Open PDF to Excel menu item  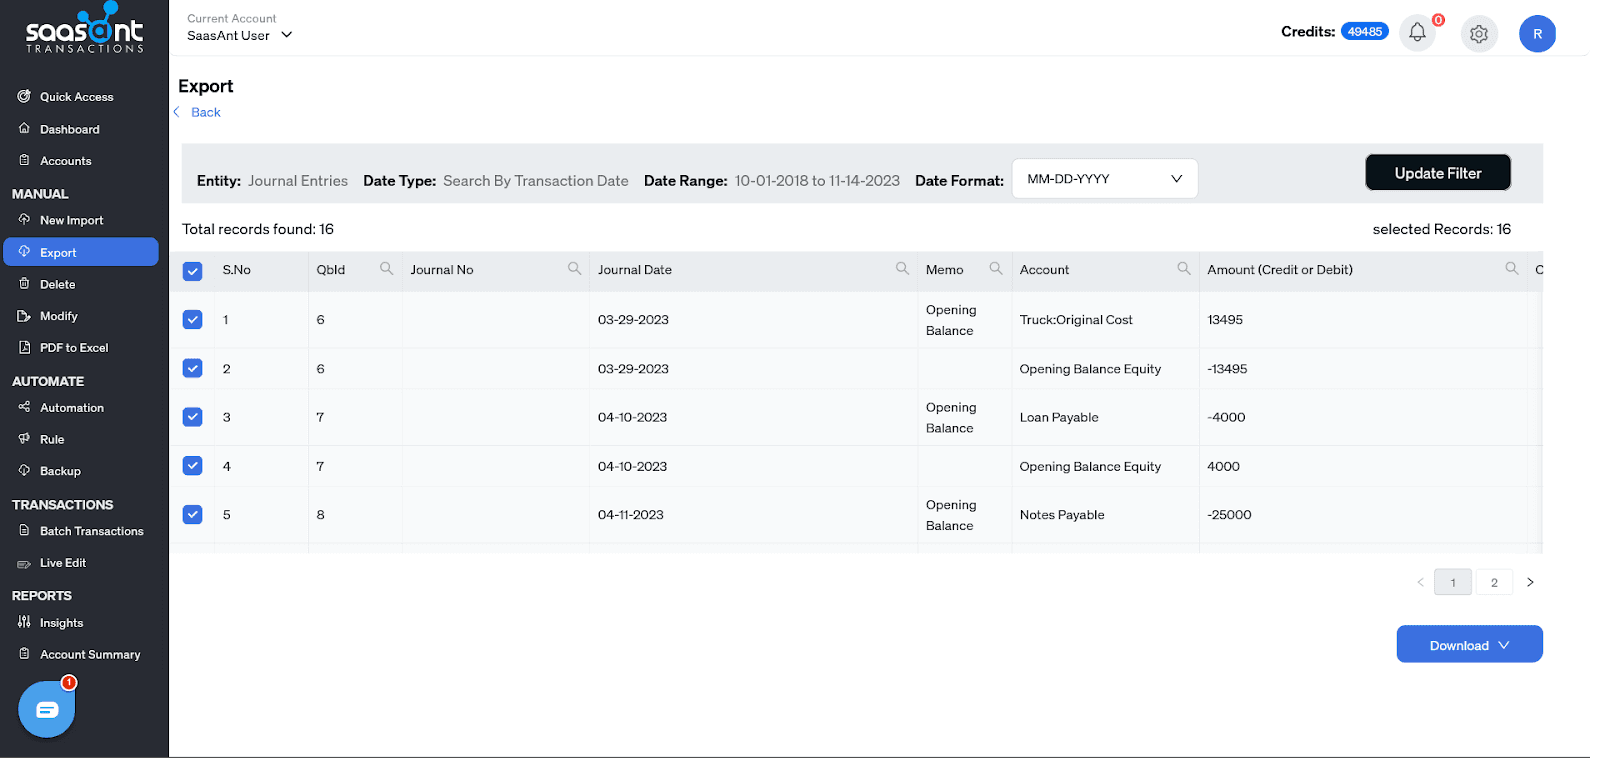pyautogui.click(x=74, y=348)
